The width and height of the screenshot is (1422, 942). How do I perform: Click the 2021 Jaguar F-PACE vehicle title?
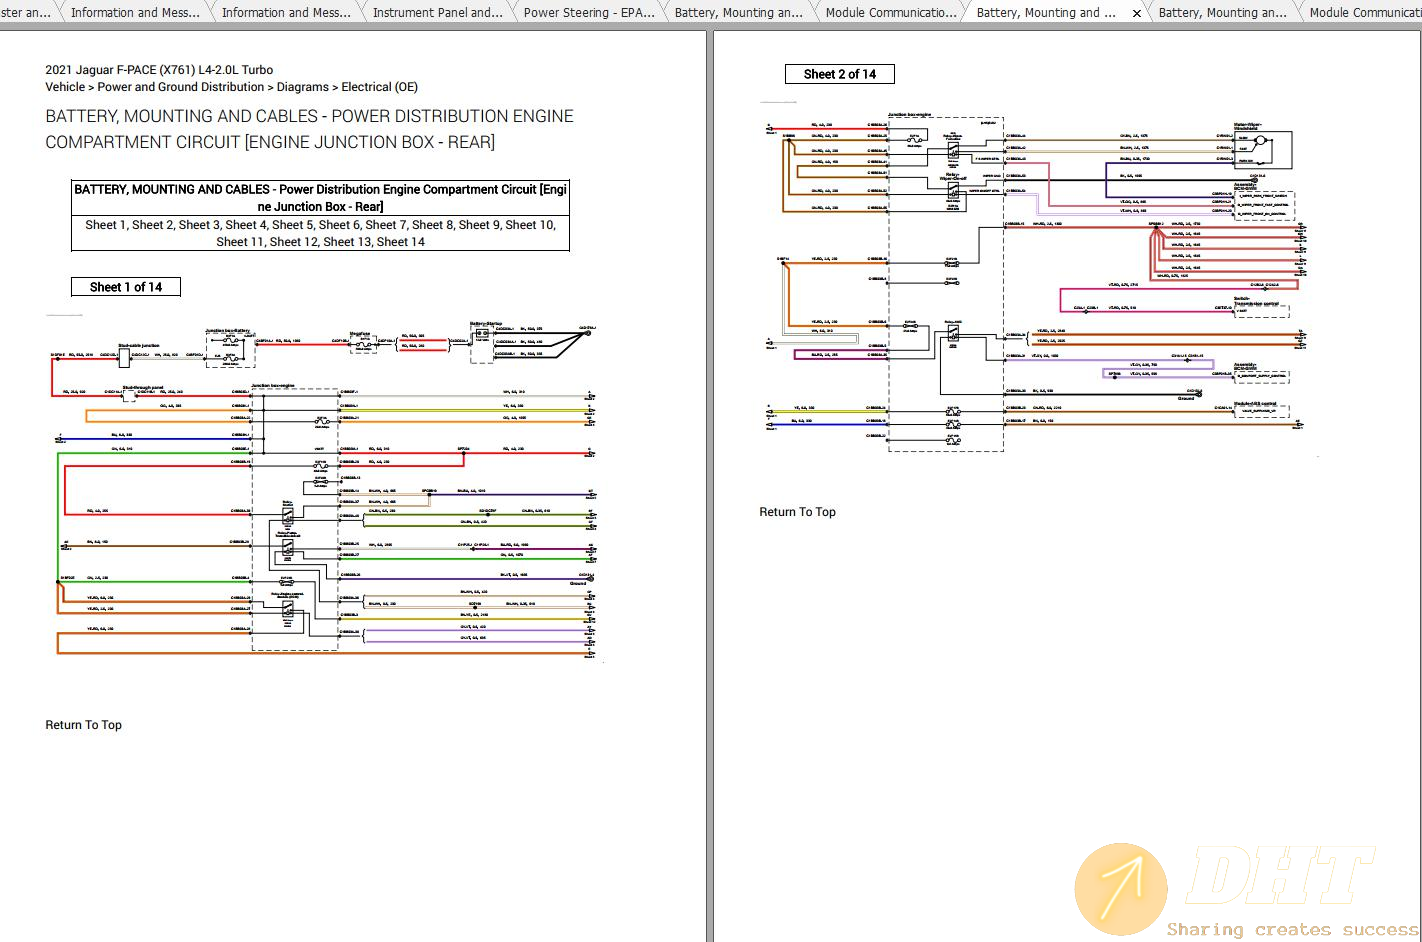159,70
